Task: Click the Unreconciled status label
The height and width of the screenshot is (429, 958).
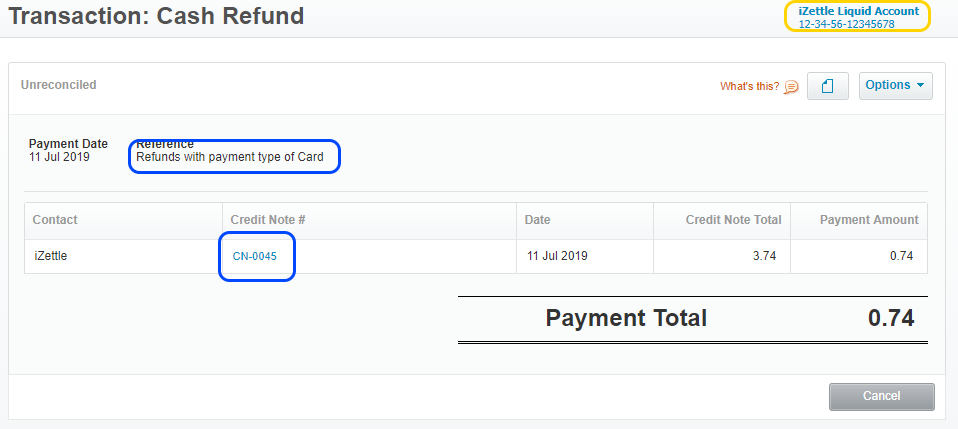Action: coord(59,85)
